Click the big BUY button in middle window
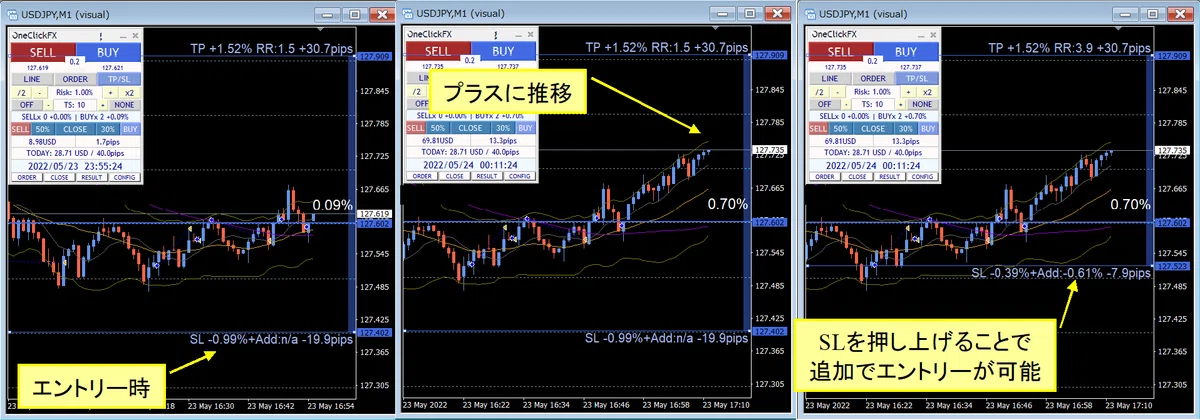 click(x=501, y=52)
